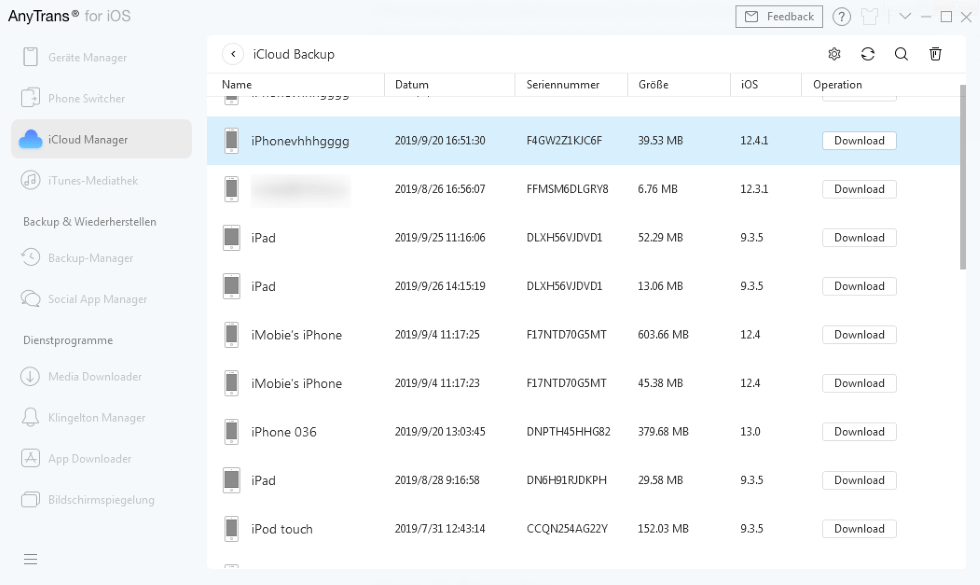
Task: Click the shirt skin theme icon
Action: pos(872,17)
